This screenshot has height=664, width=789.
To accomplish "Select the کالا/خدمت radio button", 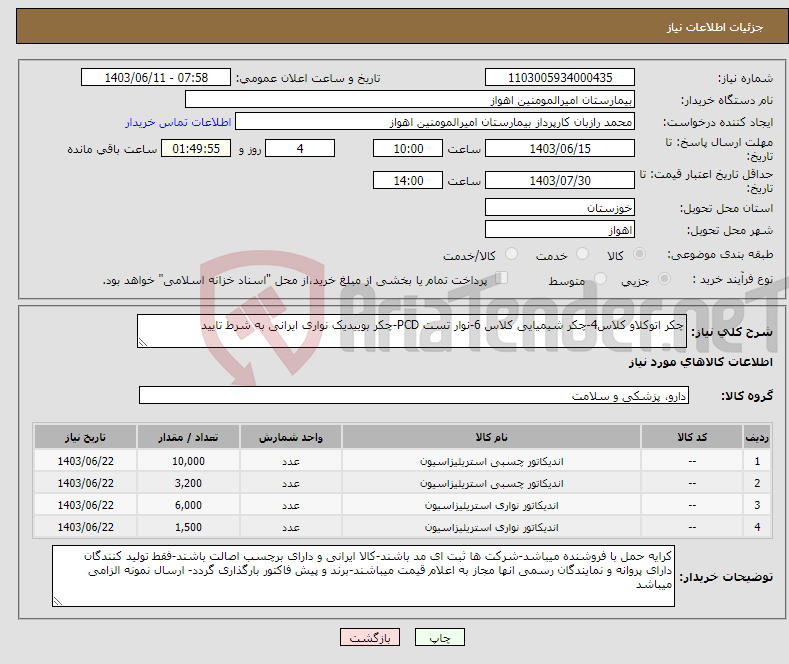I will click(x=511, y=254).
